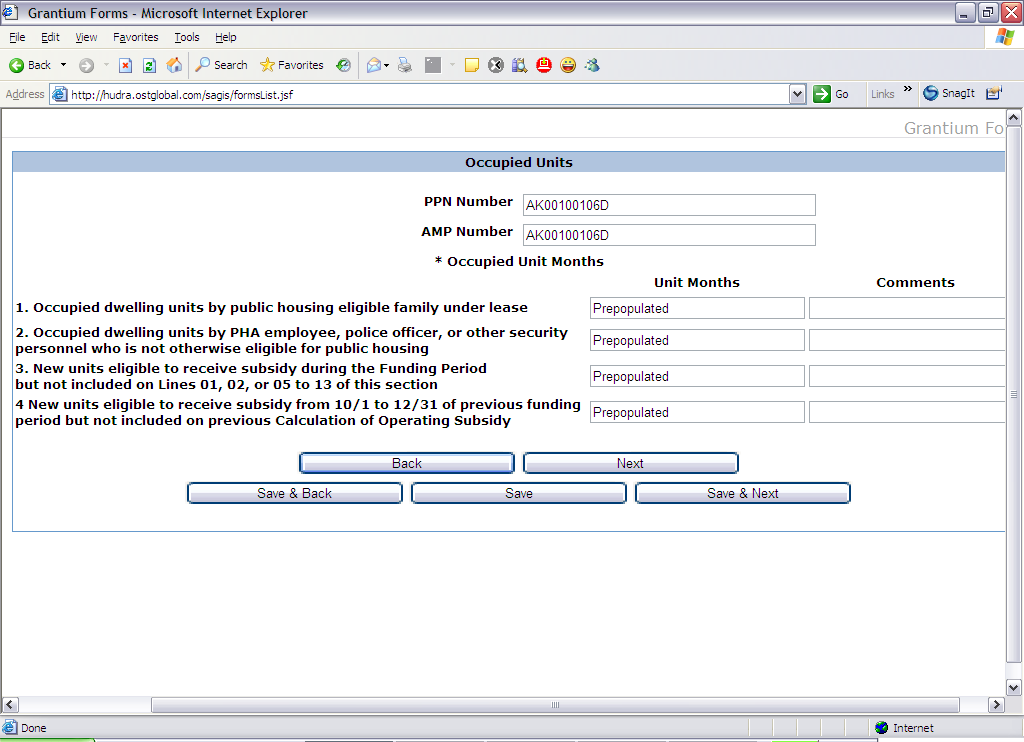The width and height of the screenshot is (1024, 742).
Task: Click the Go button
Action: [831, 94]
